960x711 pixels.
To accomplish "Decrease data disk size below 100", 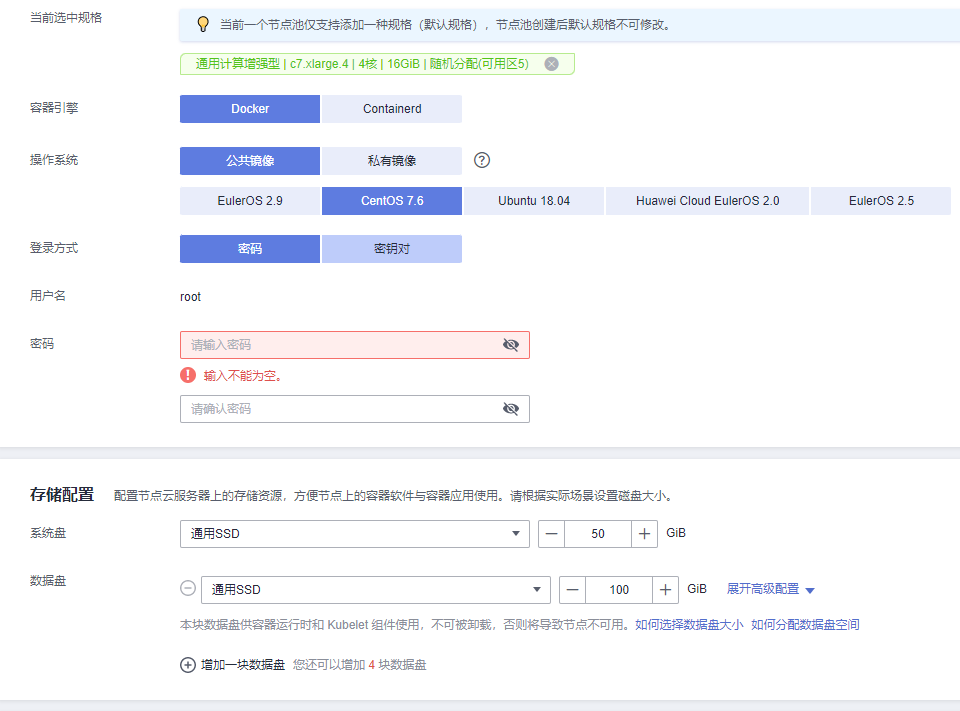I will [x=572, y=590].
